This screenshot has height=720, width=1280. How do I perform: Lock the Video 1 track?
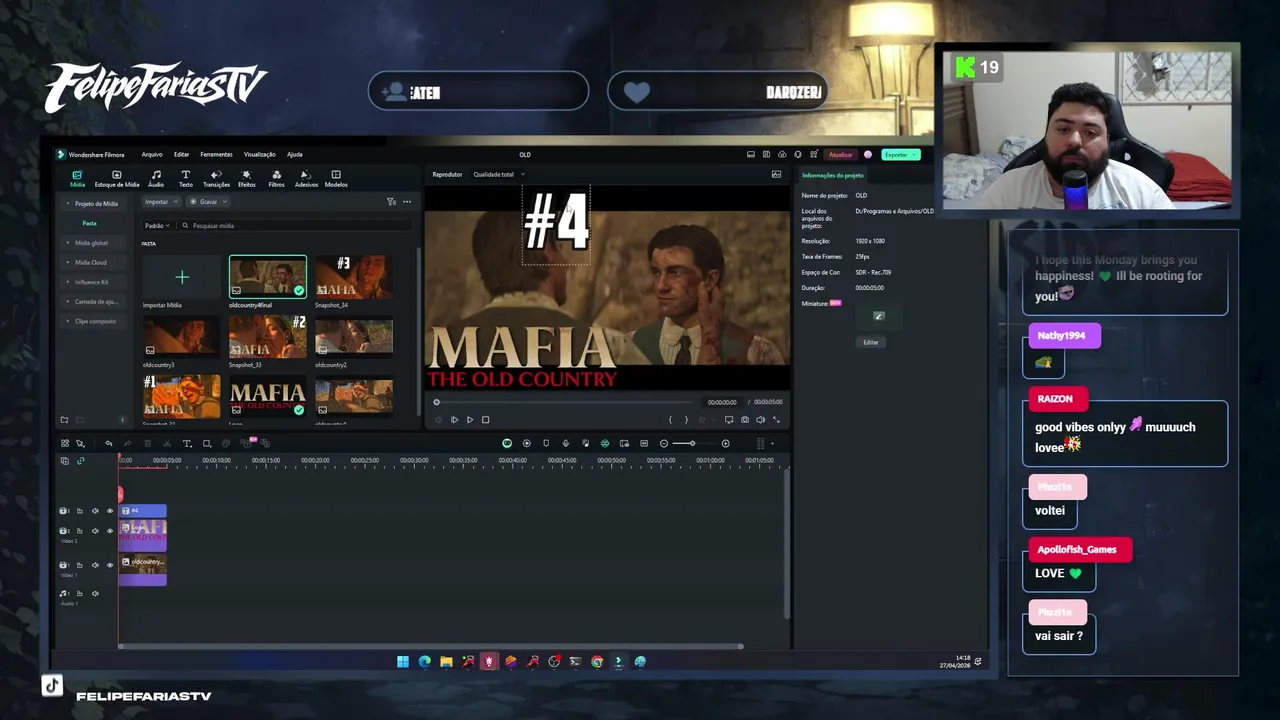[80, 565]
